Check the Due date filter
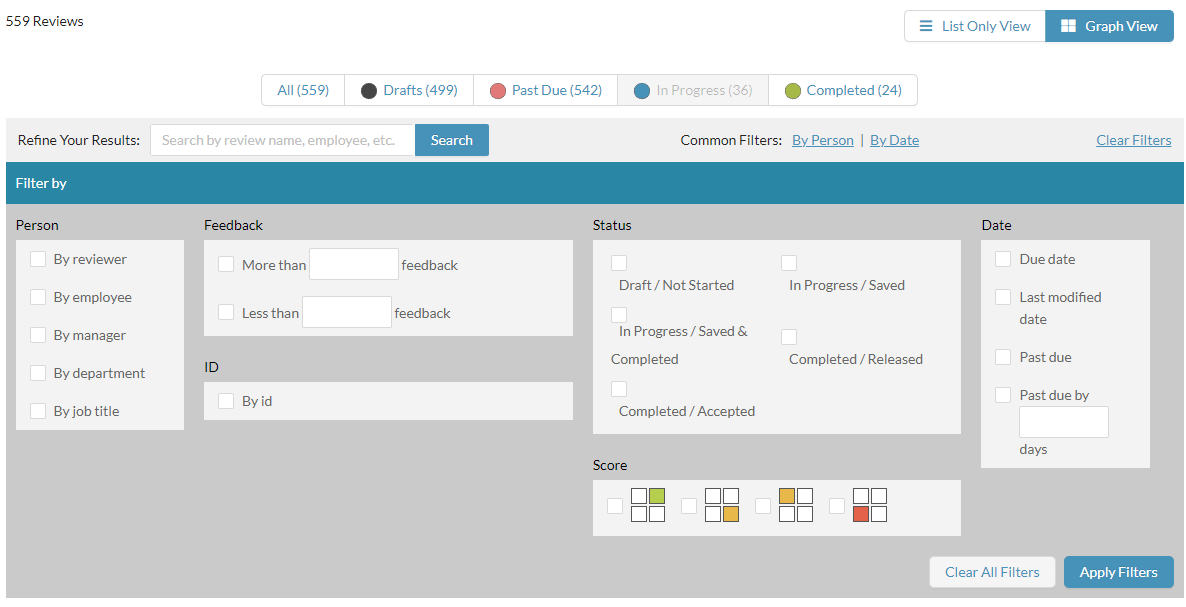Viewport: 1186px width, 607px height. 1003,259
